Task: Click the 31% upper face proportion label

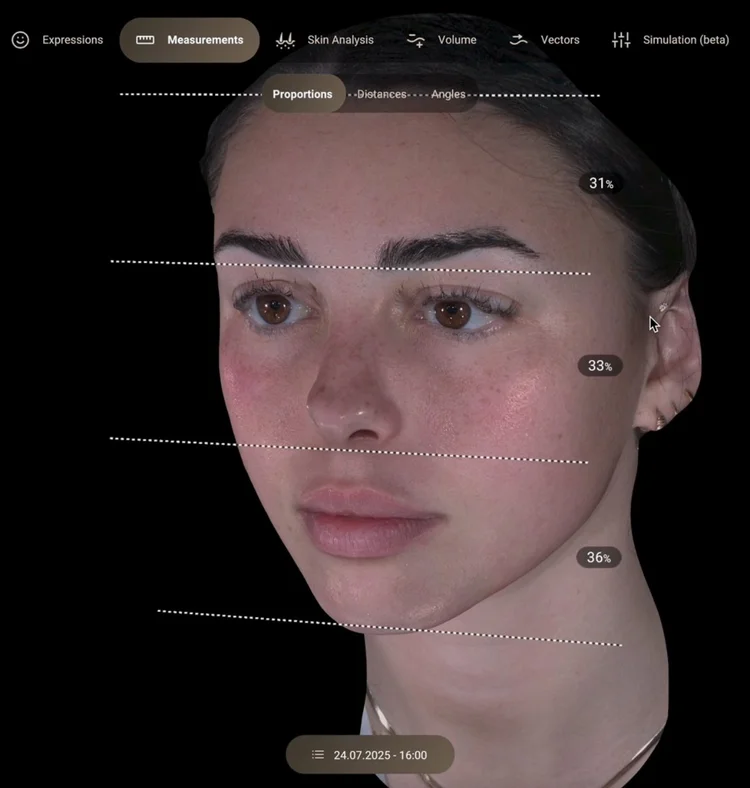Action: point(601,183)
